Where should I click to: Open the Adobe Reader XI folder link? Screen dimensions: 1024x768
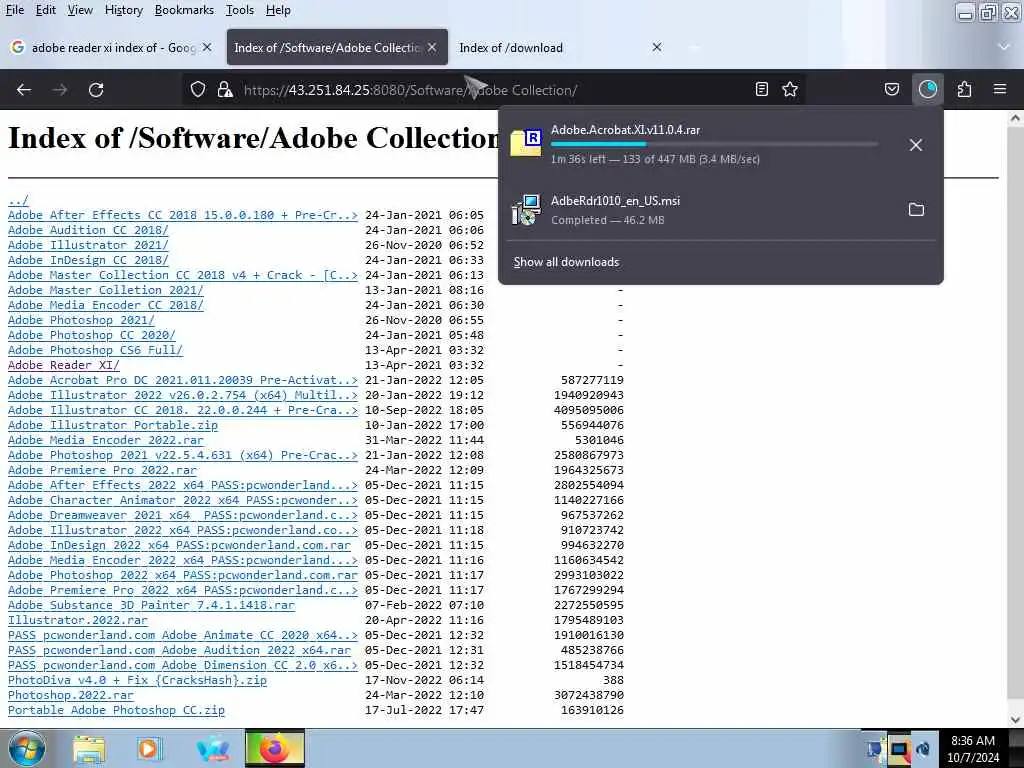[63, 365]
